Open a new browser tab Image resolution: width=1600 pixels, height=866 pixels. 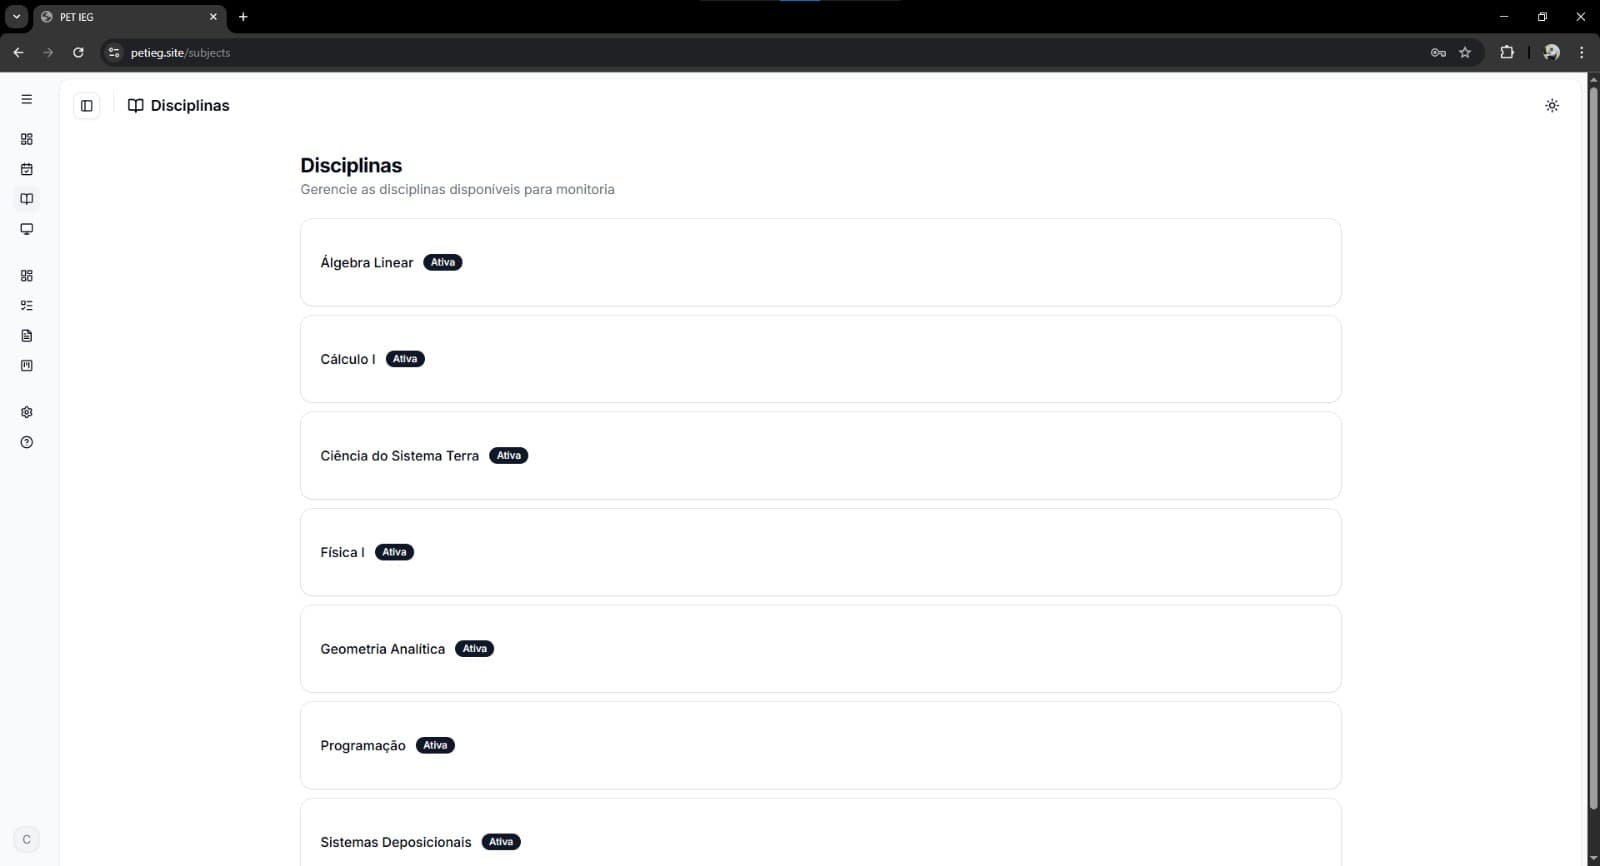(x=243, y=17)
